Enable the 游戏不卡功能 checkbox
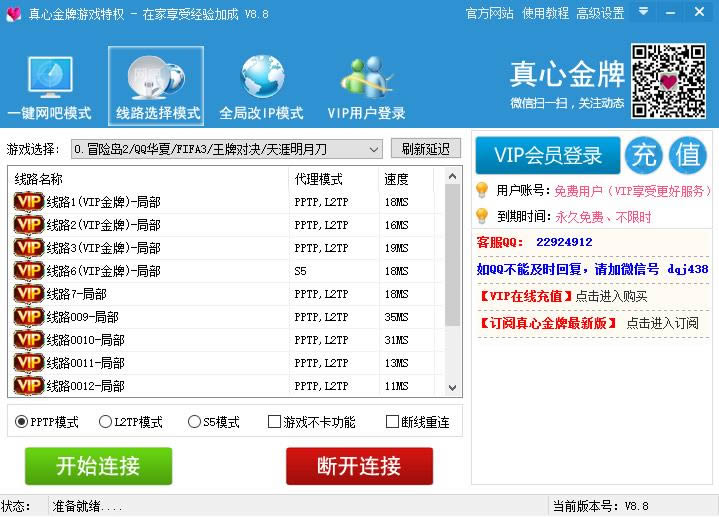The image size is (719, 517). point(274,421)
